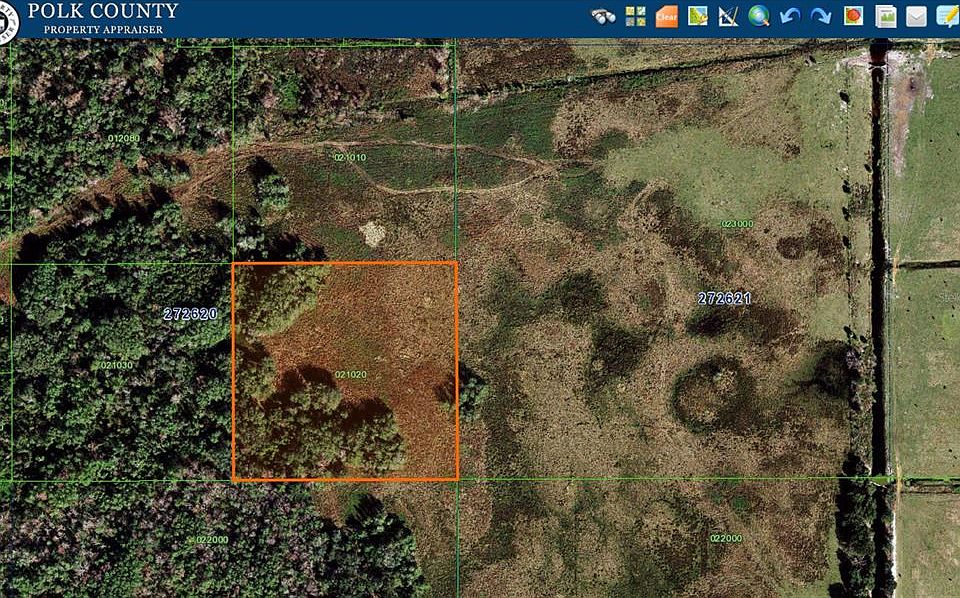This screenshot has height=598, width=960.
Task: Click the county seal logo
Action: click(x=8, y=22)
